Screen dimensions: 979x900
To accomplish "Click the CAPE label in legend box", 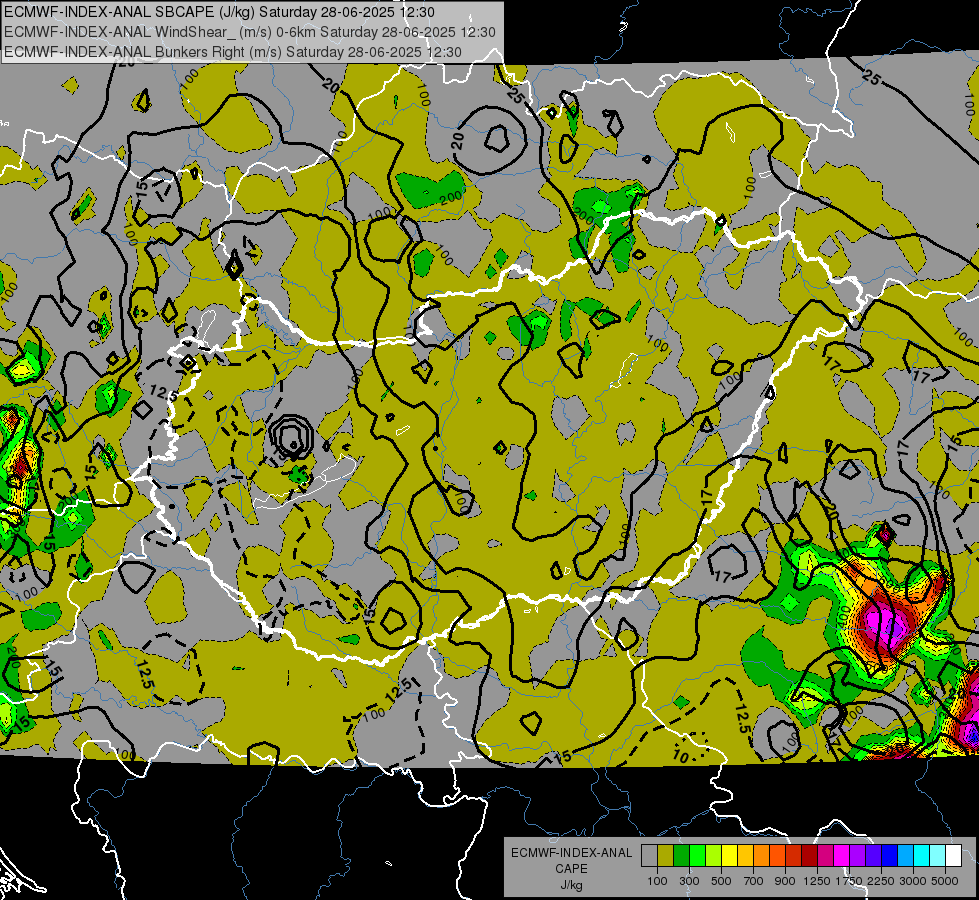I will click(571, 869).
